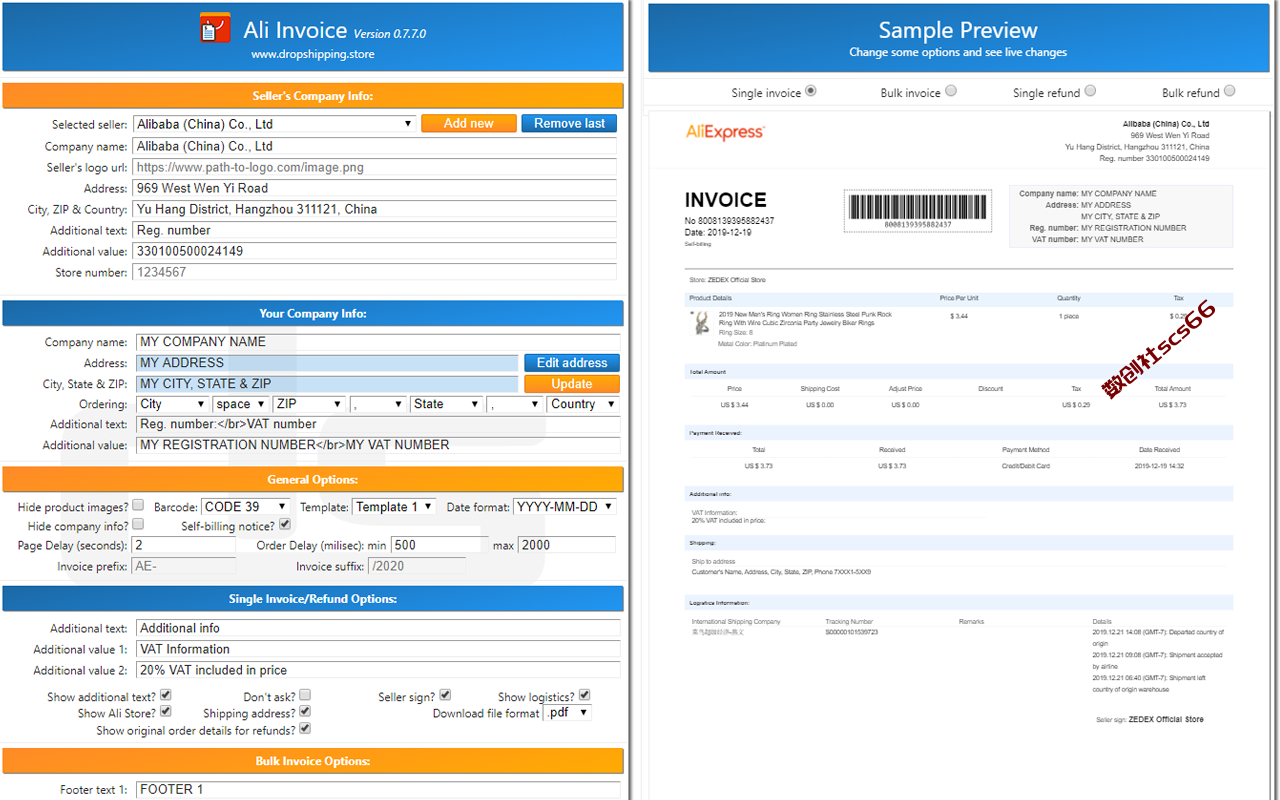Screen dimensions: 1280x800
Task: Click the MY CITY, STATE & ZIP field
Action: [327, 384]
